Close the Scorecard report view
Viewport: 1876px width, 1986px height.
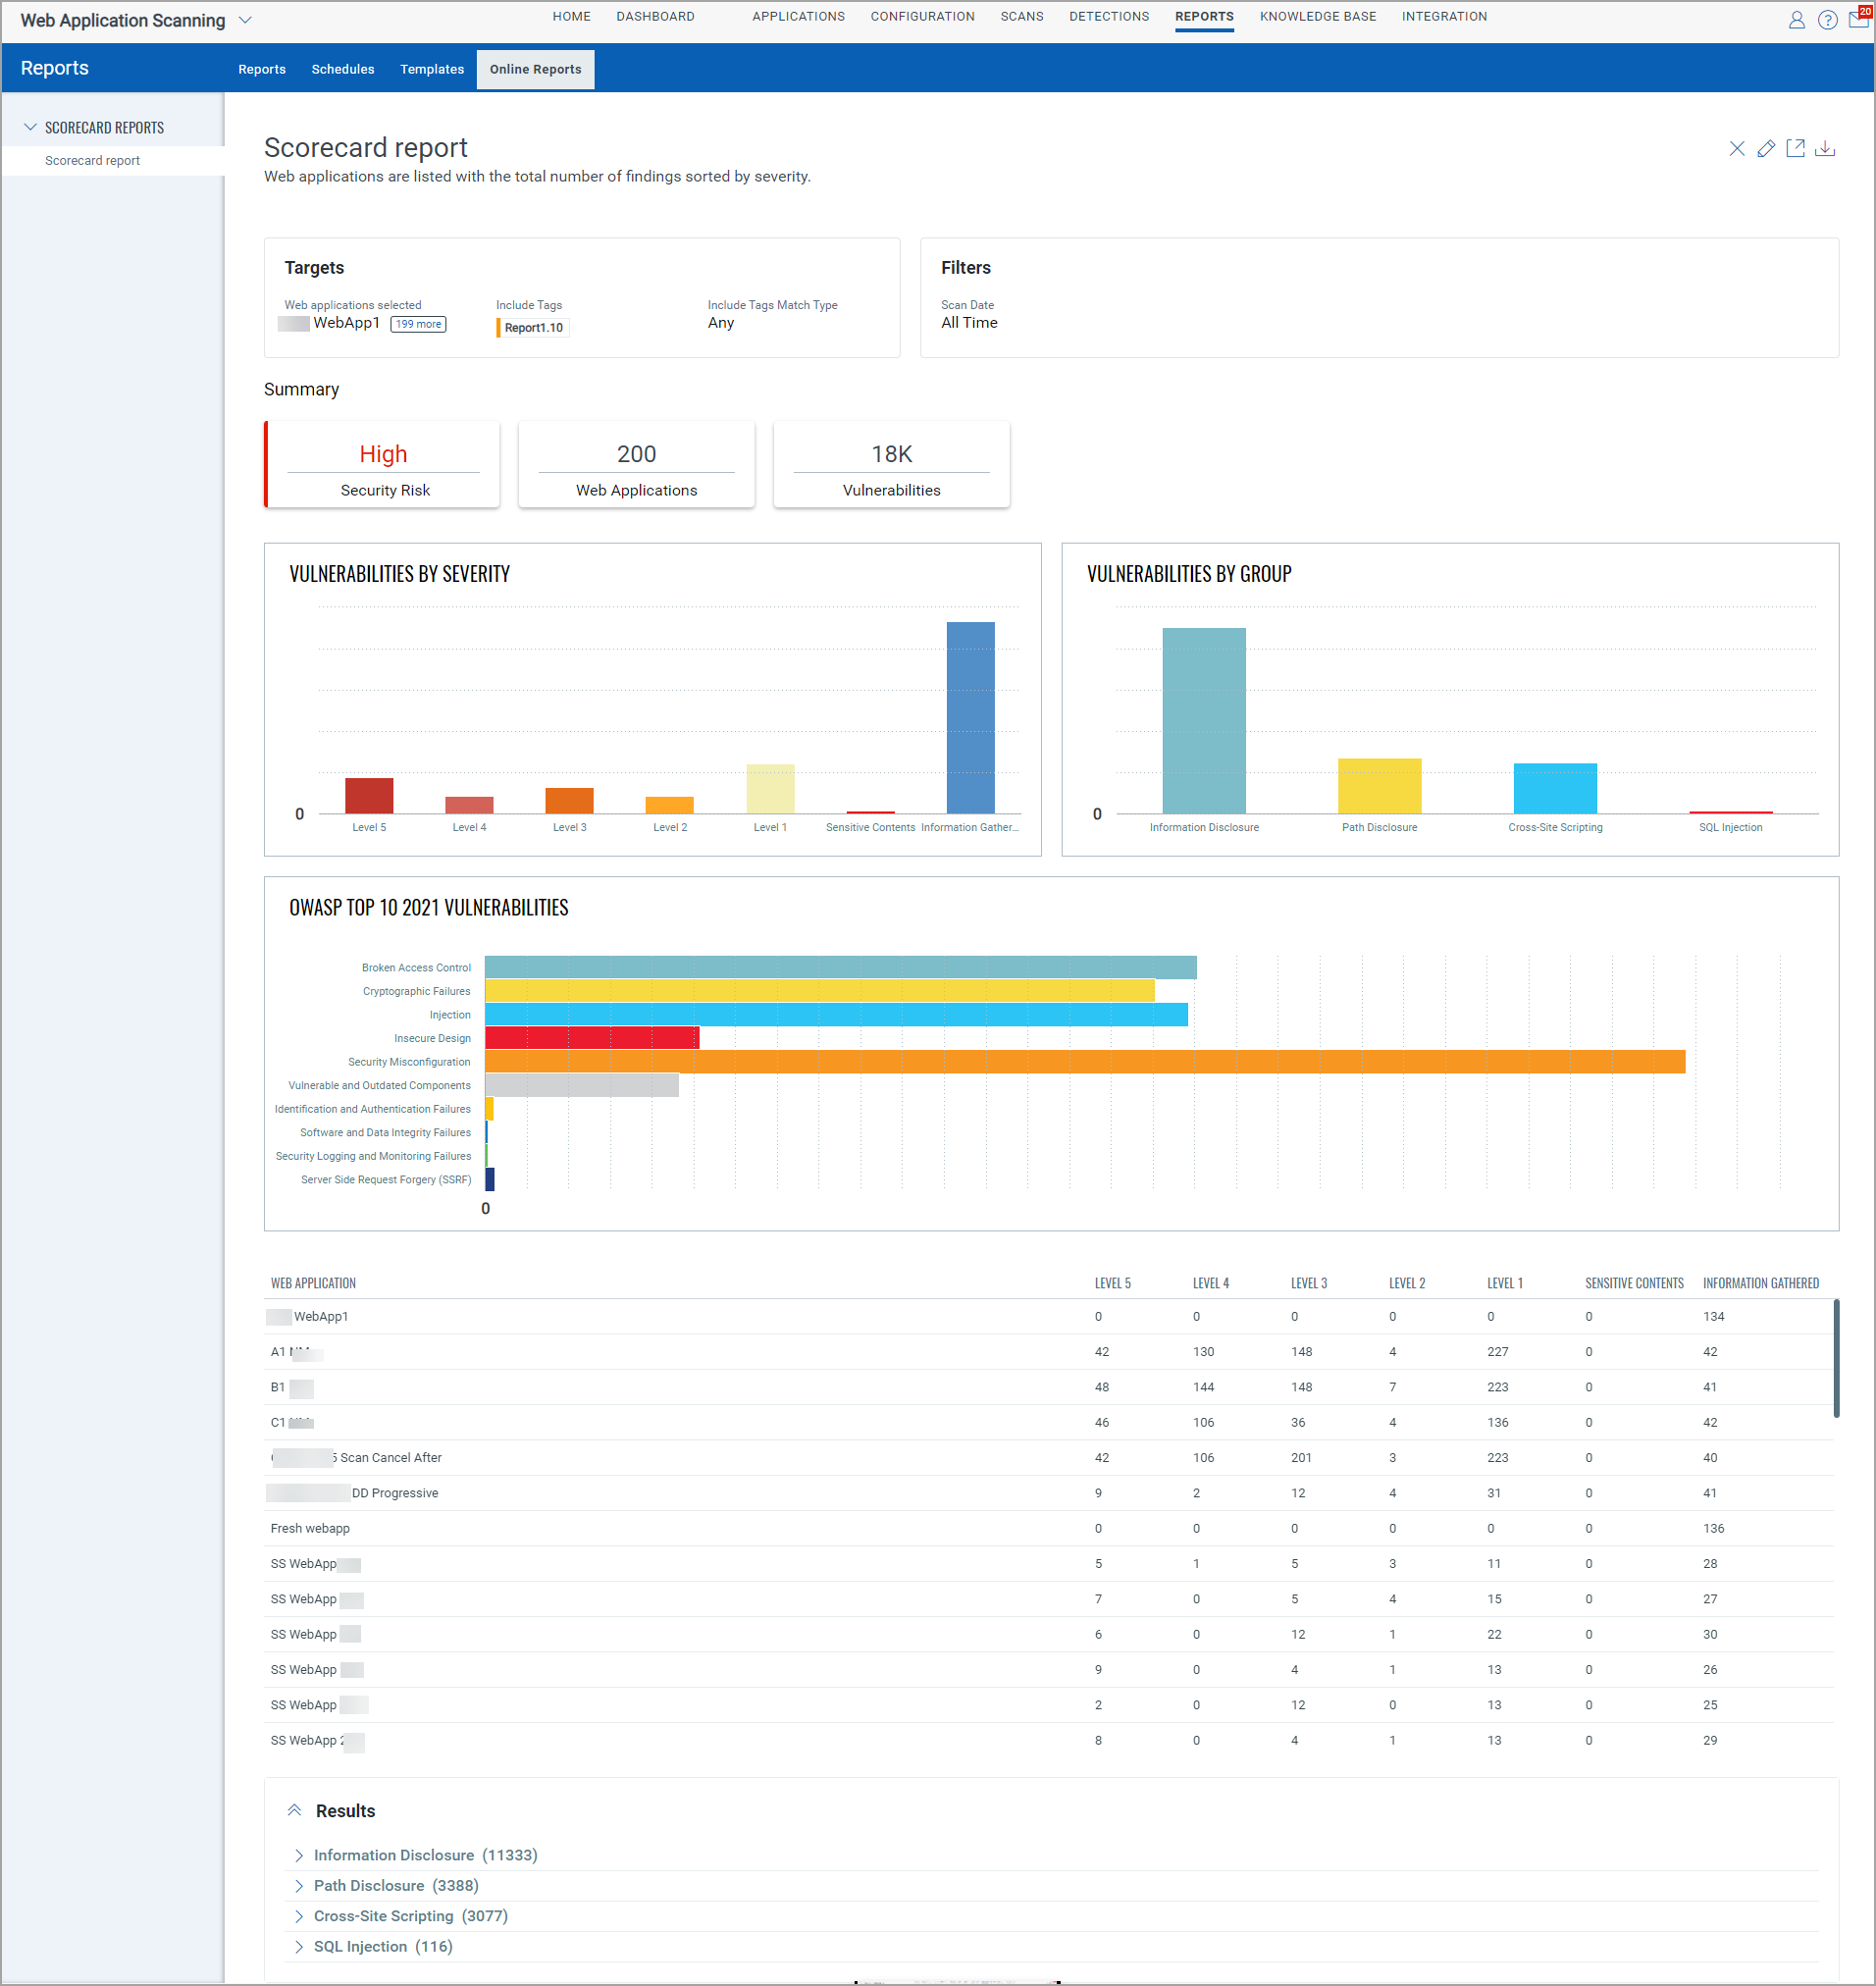pyautogui.click(x=1736, y=149)
